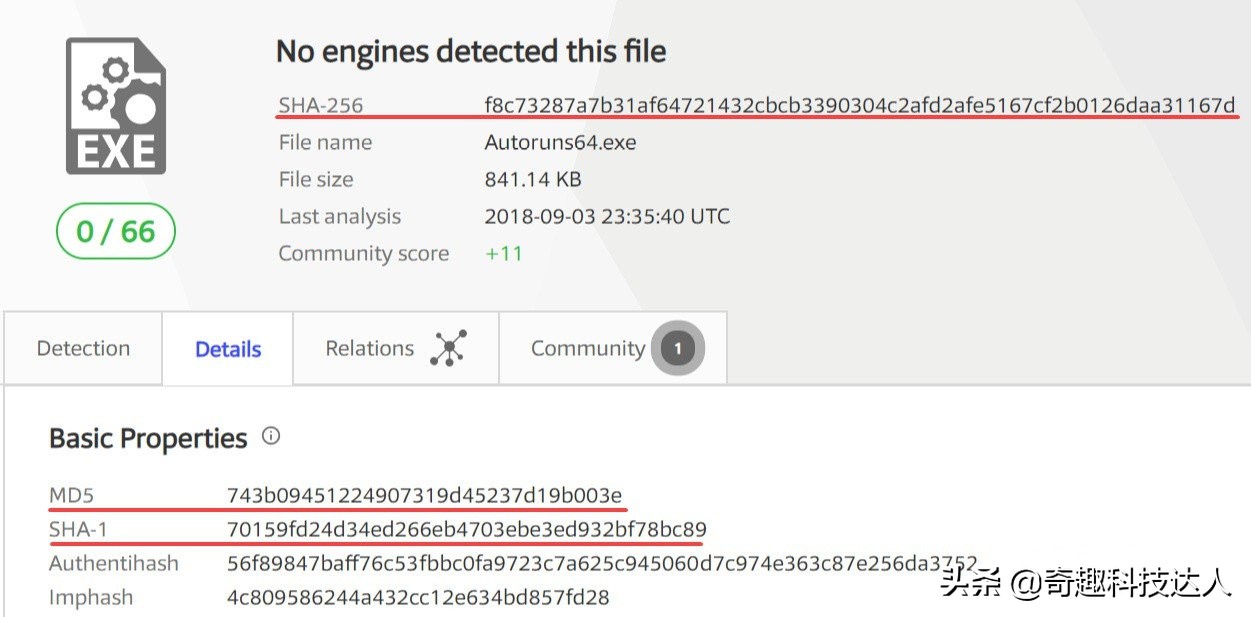Click the Autoruns64.exe file name
The image size is (1251, 617).
click(x=560, y=142)
